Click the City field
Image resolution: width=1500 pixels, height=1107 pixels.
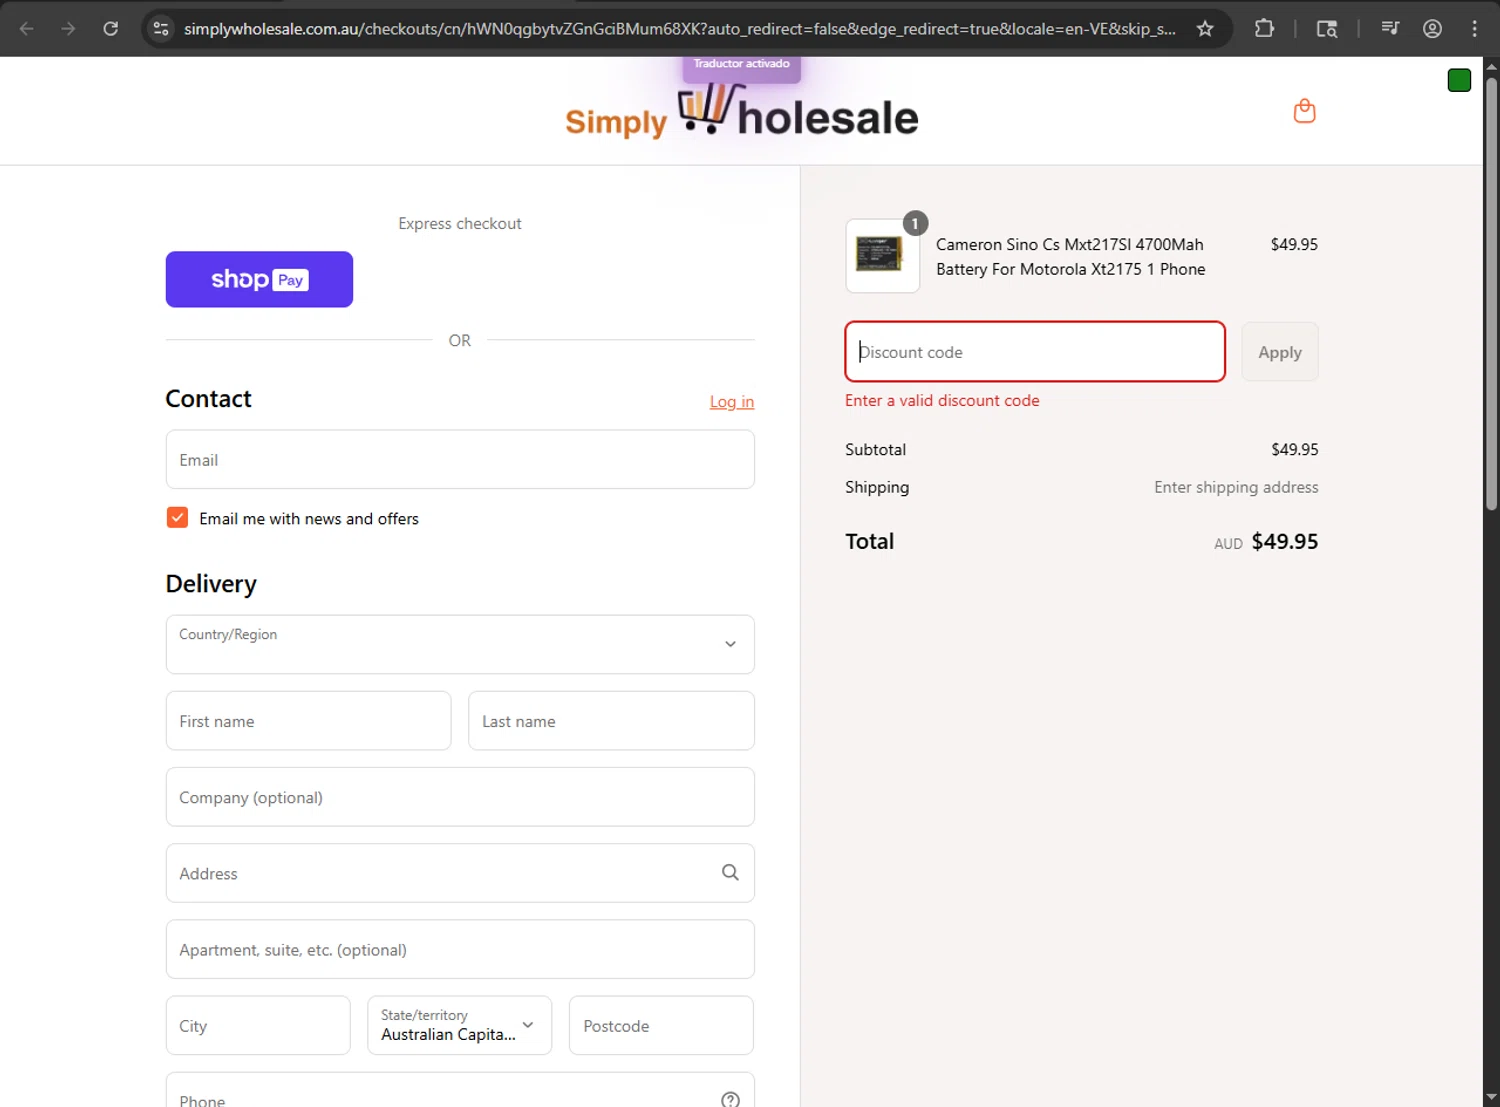point(258,1025)
